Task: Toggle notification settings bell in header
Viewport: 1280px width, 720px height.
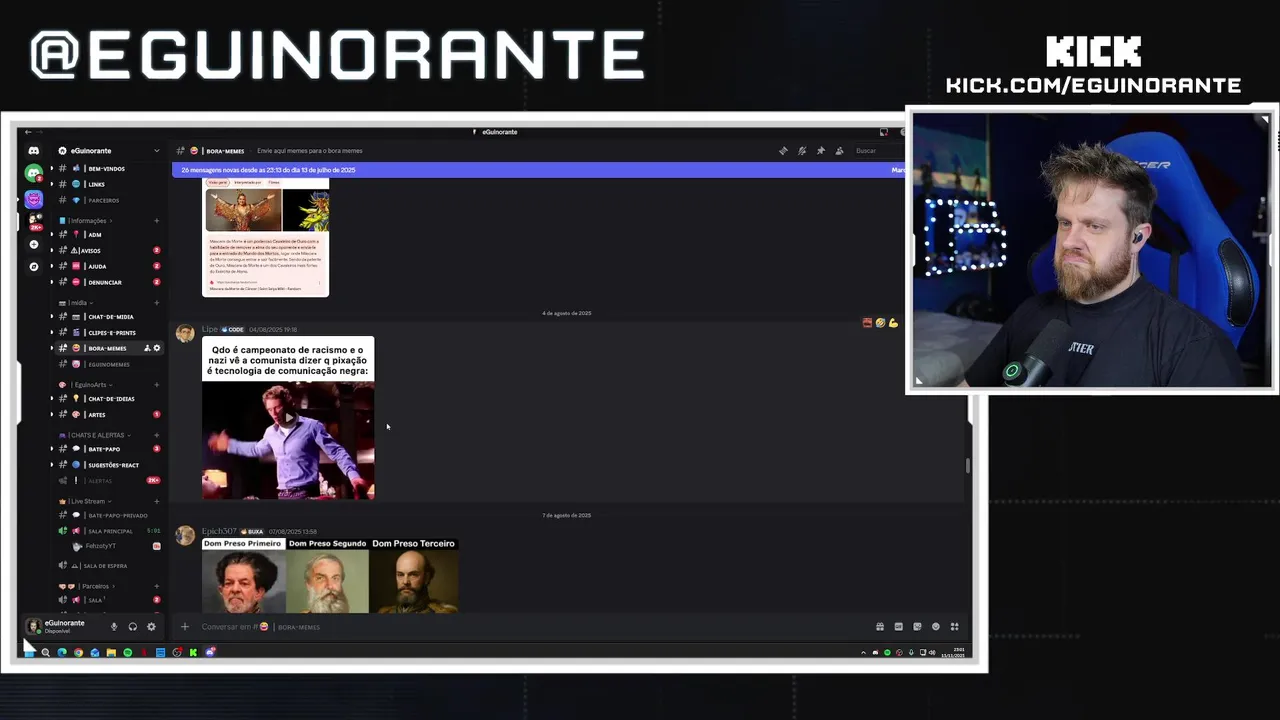Action: (x=802, y=151)
